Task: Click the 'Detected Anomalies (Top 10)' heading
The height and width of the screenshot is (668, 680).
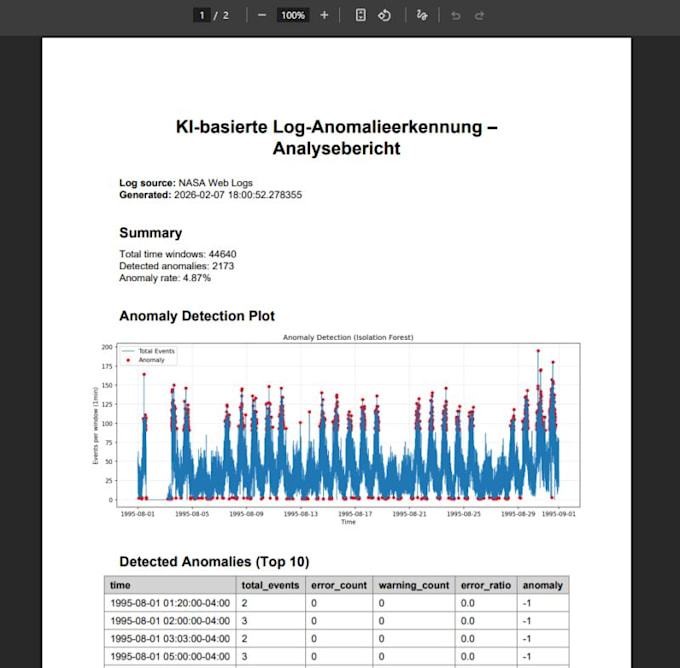Action: click(x=214, y=562)
